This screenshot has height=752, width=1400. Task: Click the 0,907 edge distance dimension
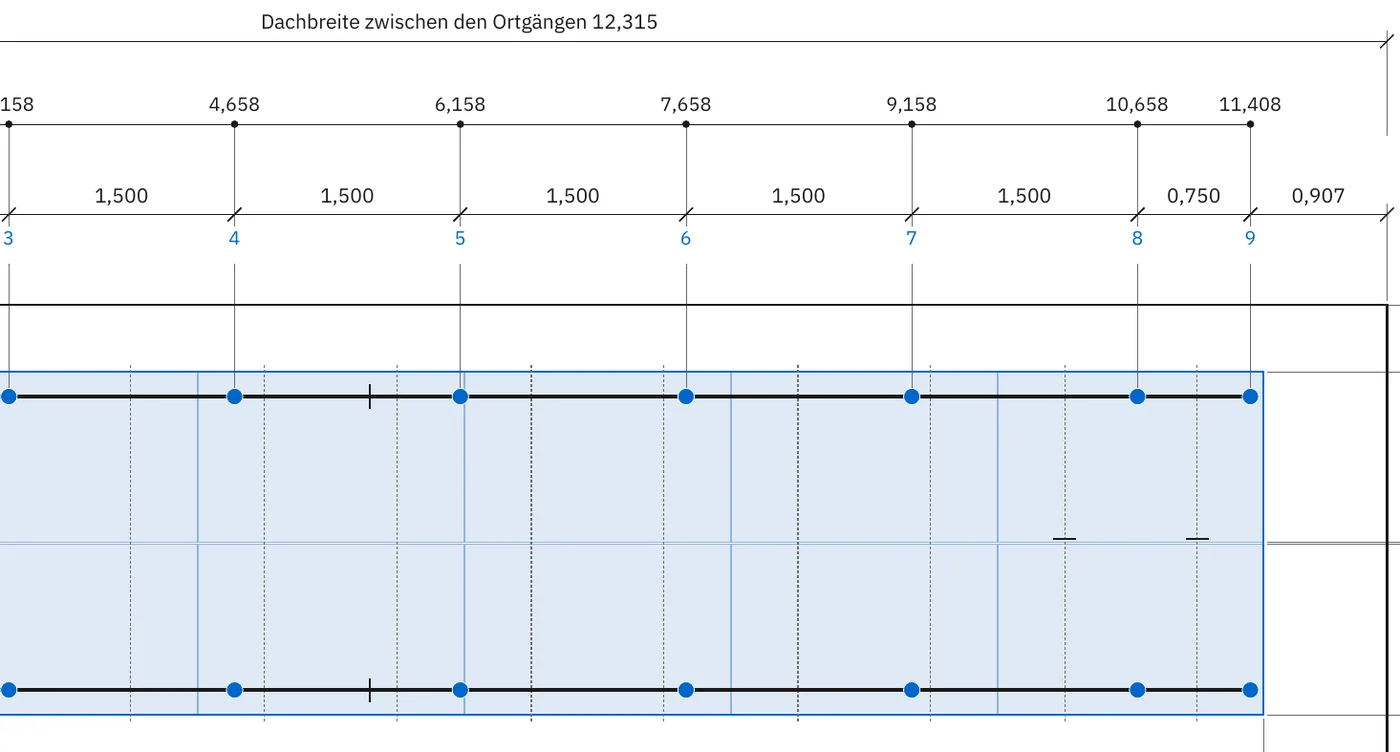[x=1318, y=196]
